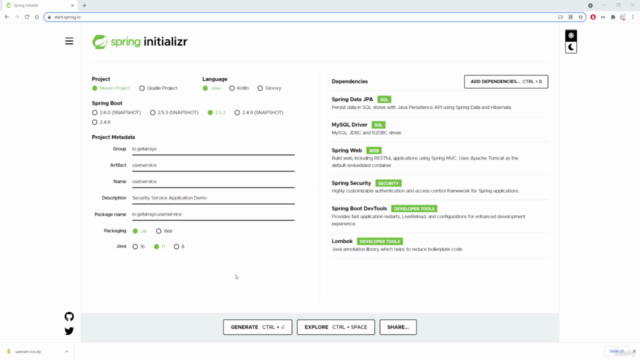Go back in browser history

click(x=7, y=17)
